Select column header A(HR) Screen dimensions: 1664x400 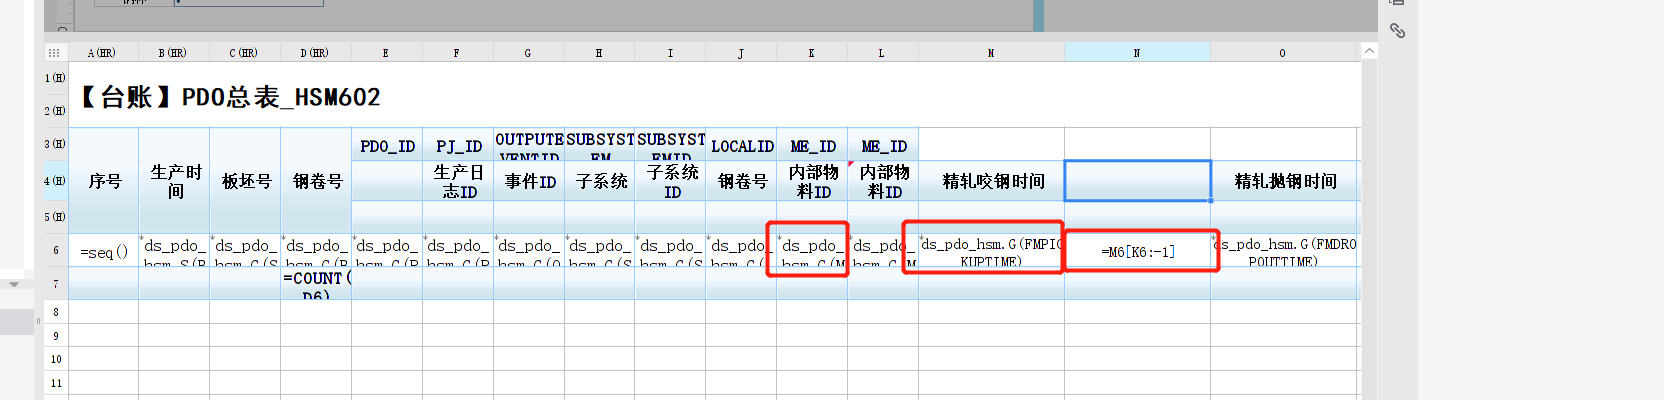click(102, 53)
